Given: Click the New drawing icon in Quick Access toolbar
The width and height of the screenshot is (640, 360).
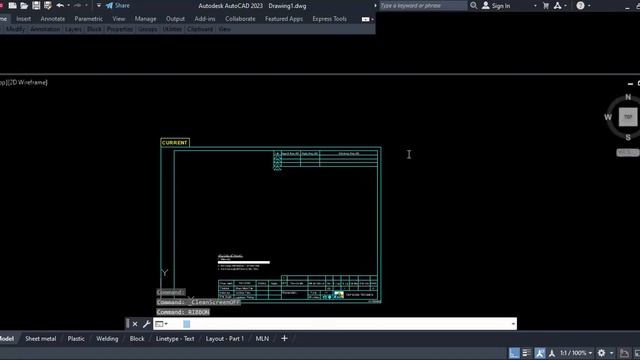Looking at the screenshot, I should click(x=12, y=6).
